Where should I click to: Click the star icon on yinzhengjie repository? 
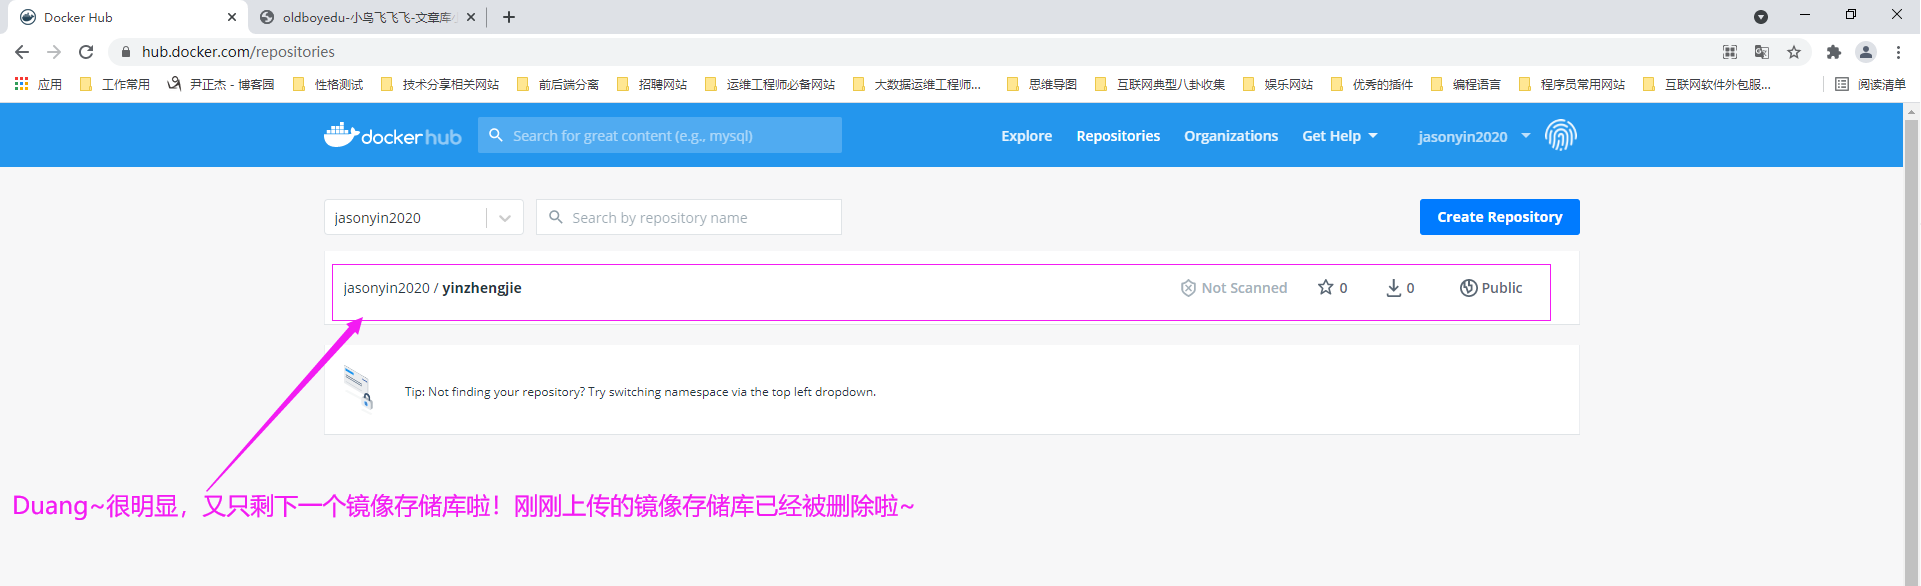tap(1325, 287)
